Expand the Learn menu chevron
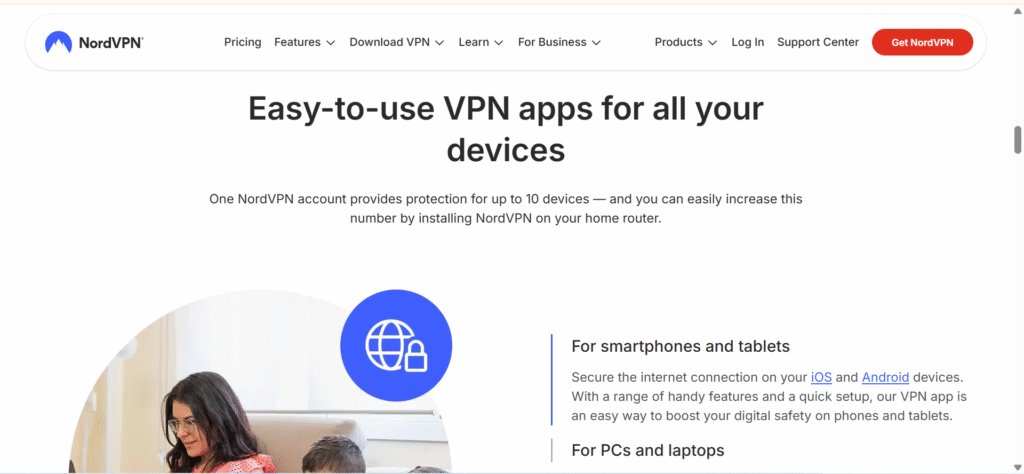 click(499, 43)
